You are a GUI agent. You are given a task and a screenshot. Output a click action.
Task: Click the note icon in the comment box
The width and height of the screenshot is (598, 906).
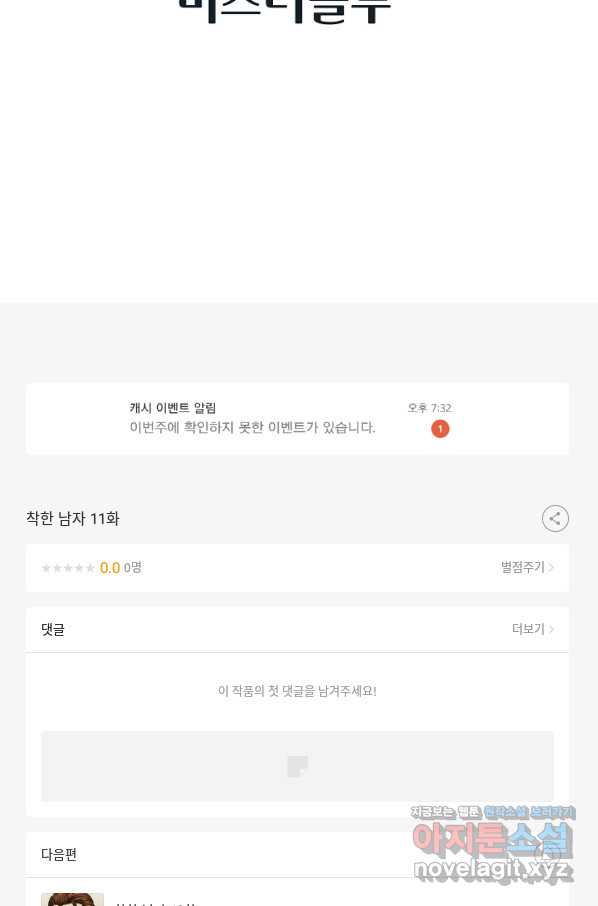click(x=298, y=766)
